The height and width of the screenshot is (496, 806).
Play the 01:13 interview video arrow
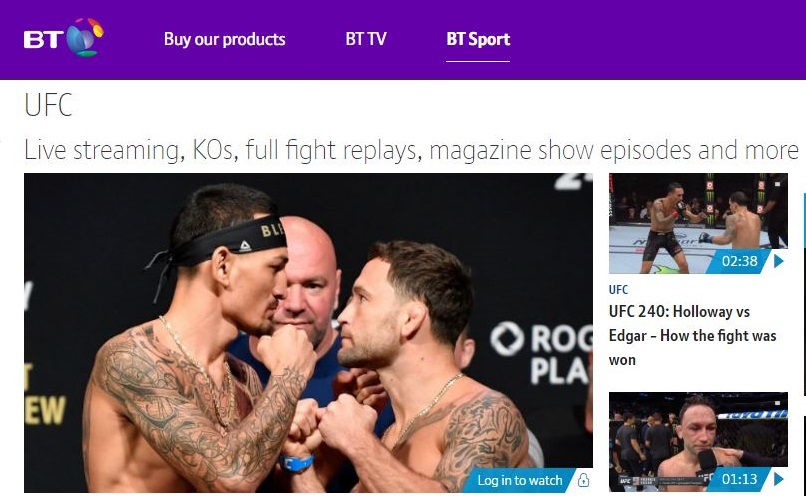(779, 479)
